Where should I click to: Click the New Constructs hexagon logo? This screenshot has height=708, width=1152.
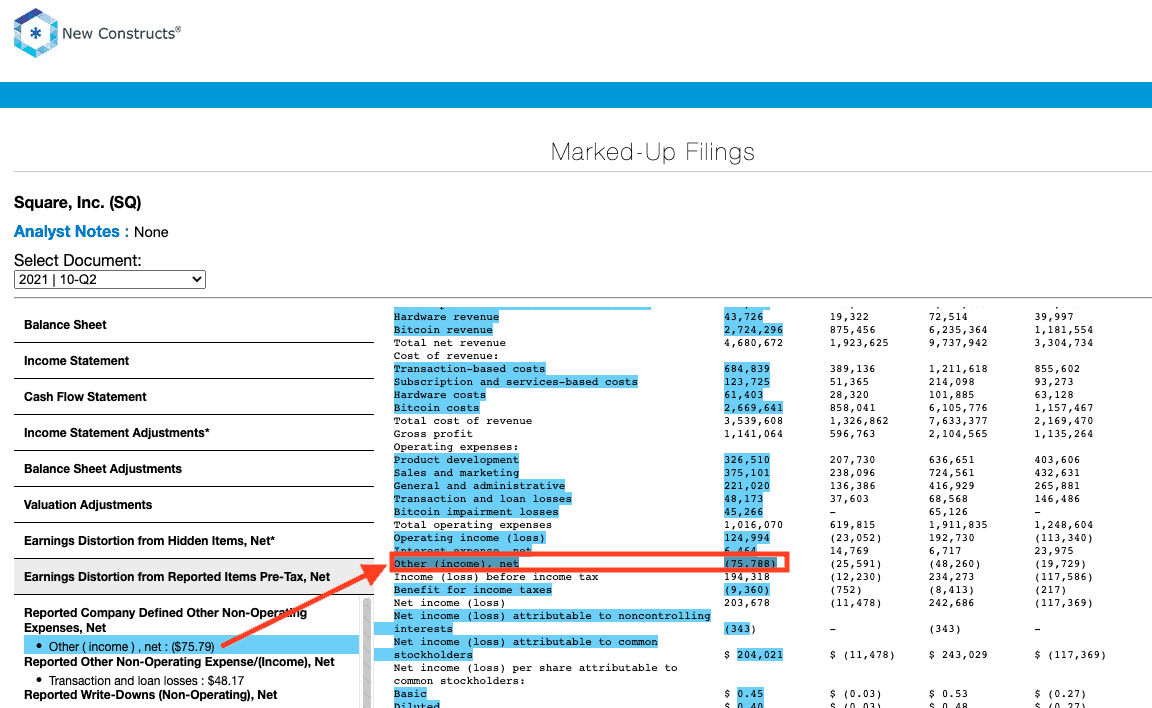pyautogui.click(x=35, y=33)
